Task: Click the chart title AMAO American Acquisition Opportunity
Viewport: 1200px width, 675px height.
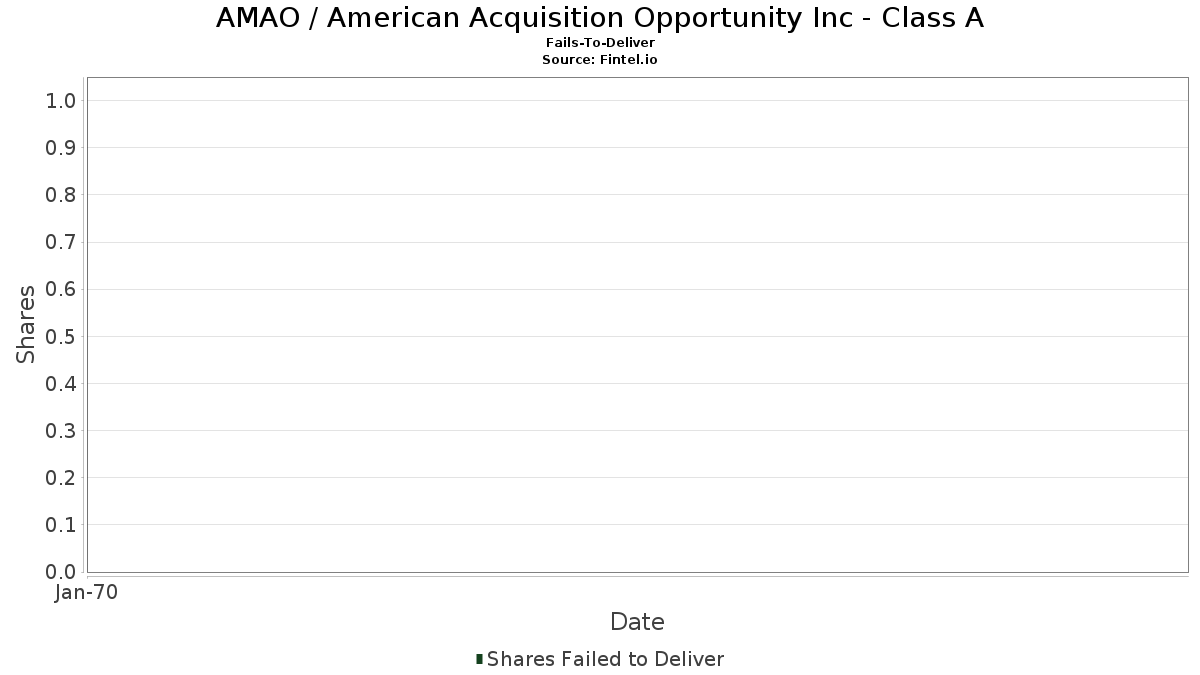Action: coord(600,18)
